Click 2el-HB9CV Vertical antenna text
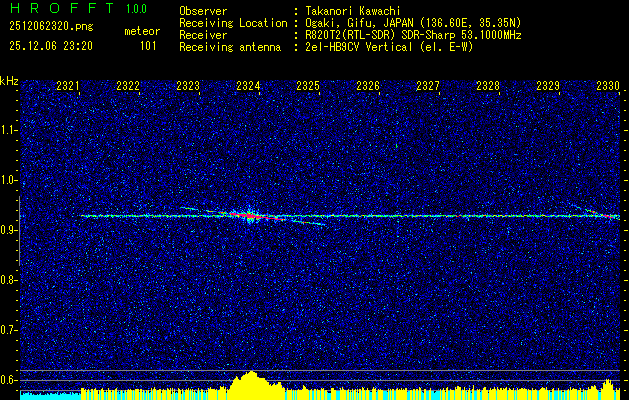 tap(389, 47)
